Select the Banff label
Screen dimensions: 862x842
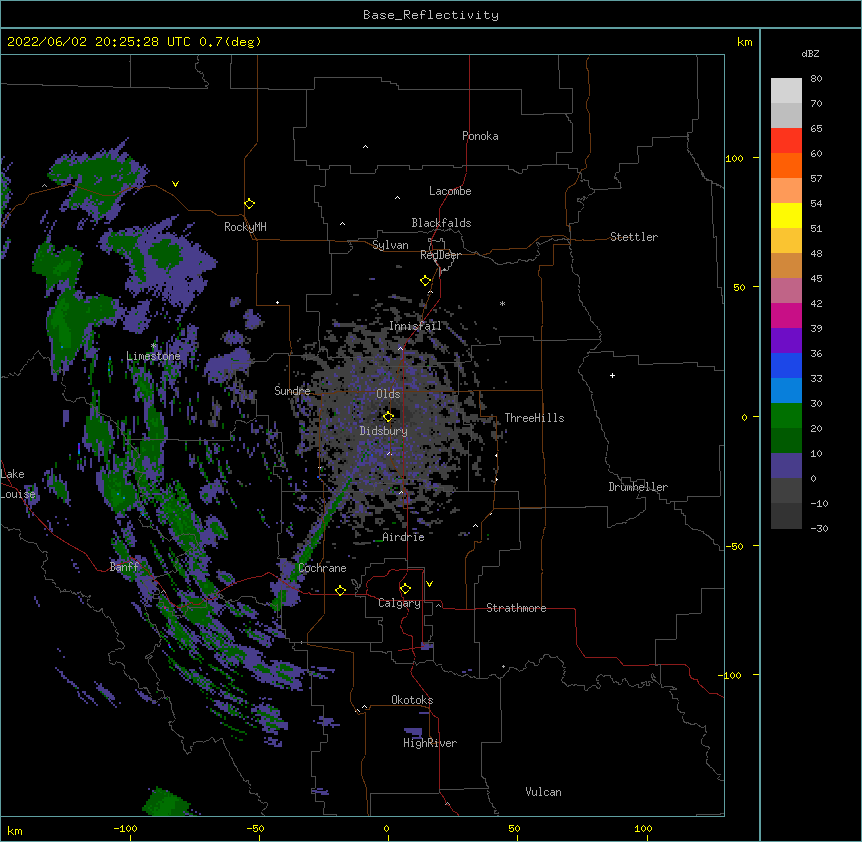pos(124,567)
